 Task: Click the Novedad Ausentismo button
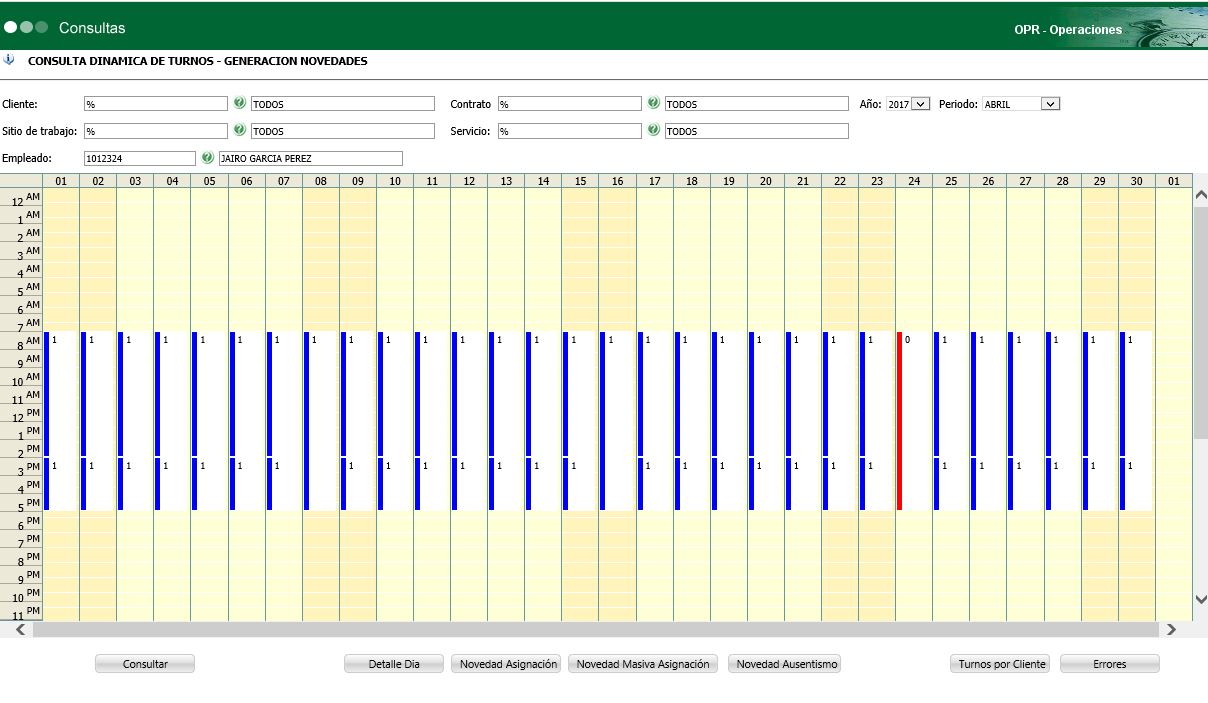(784, 664)
